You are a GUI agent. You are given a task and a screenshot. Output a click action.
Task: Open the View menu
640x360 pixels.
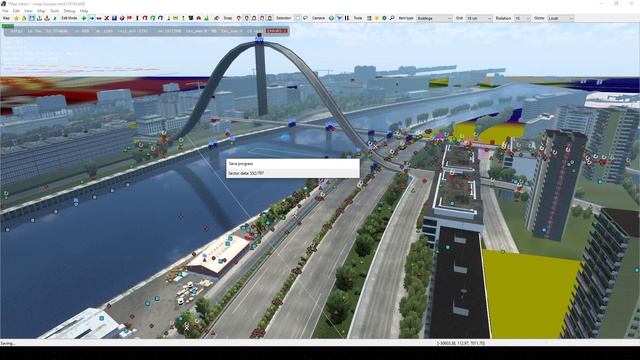point(28,11)
